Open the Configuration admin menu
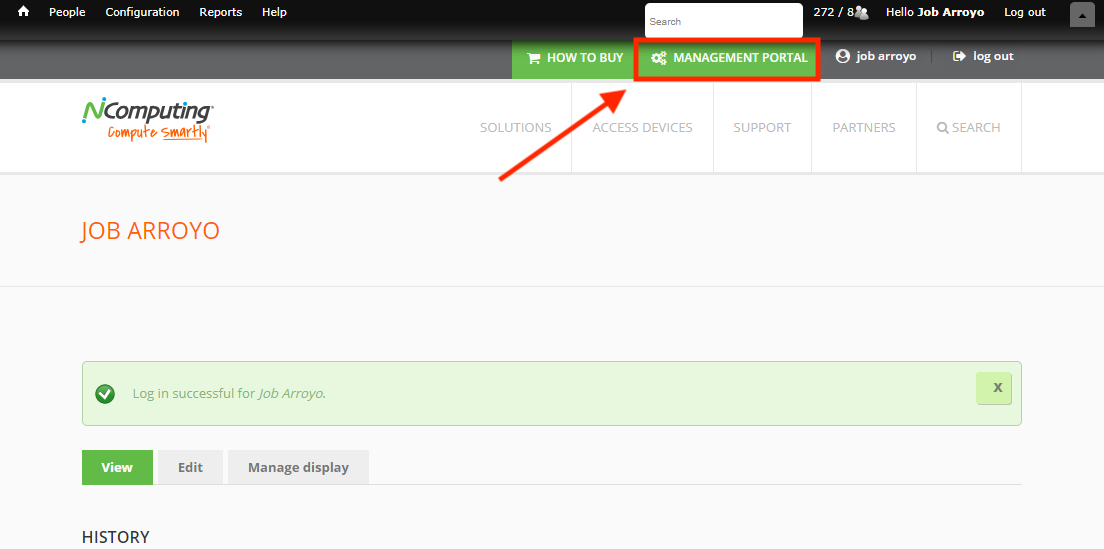1104x549 pixels. click(142, 12)
